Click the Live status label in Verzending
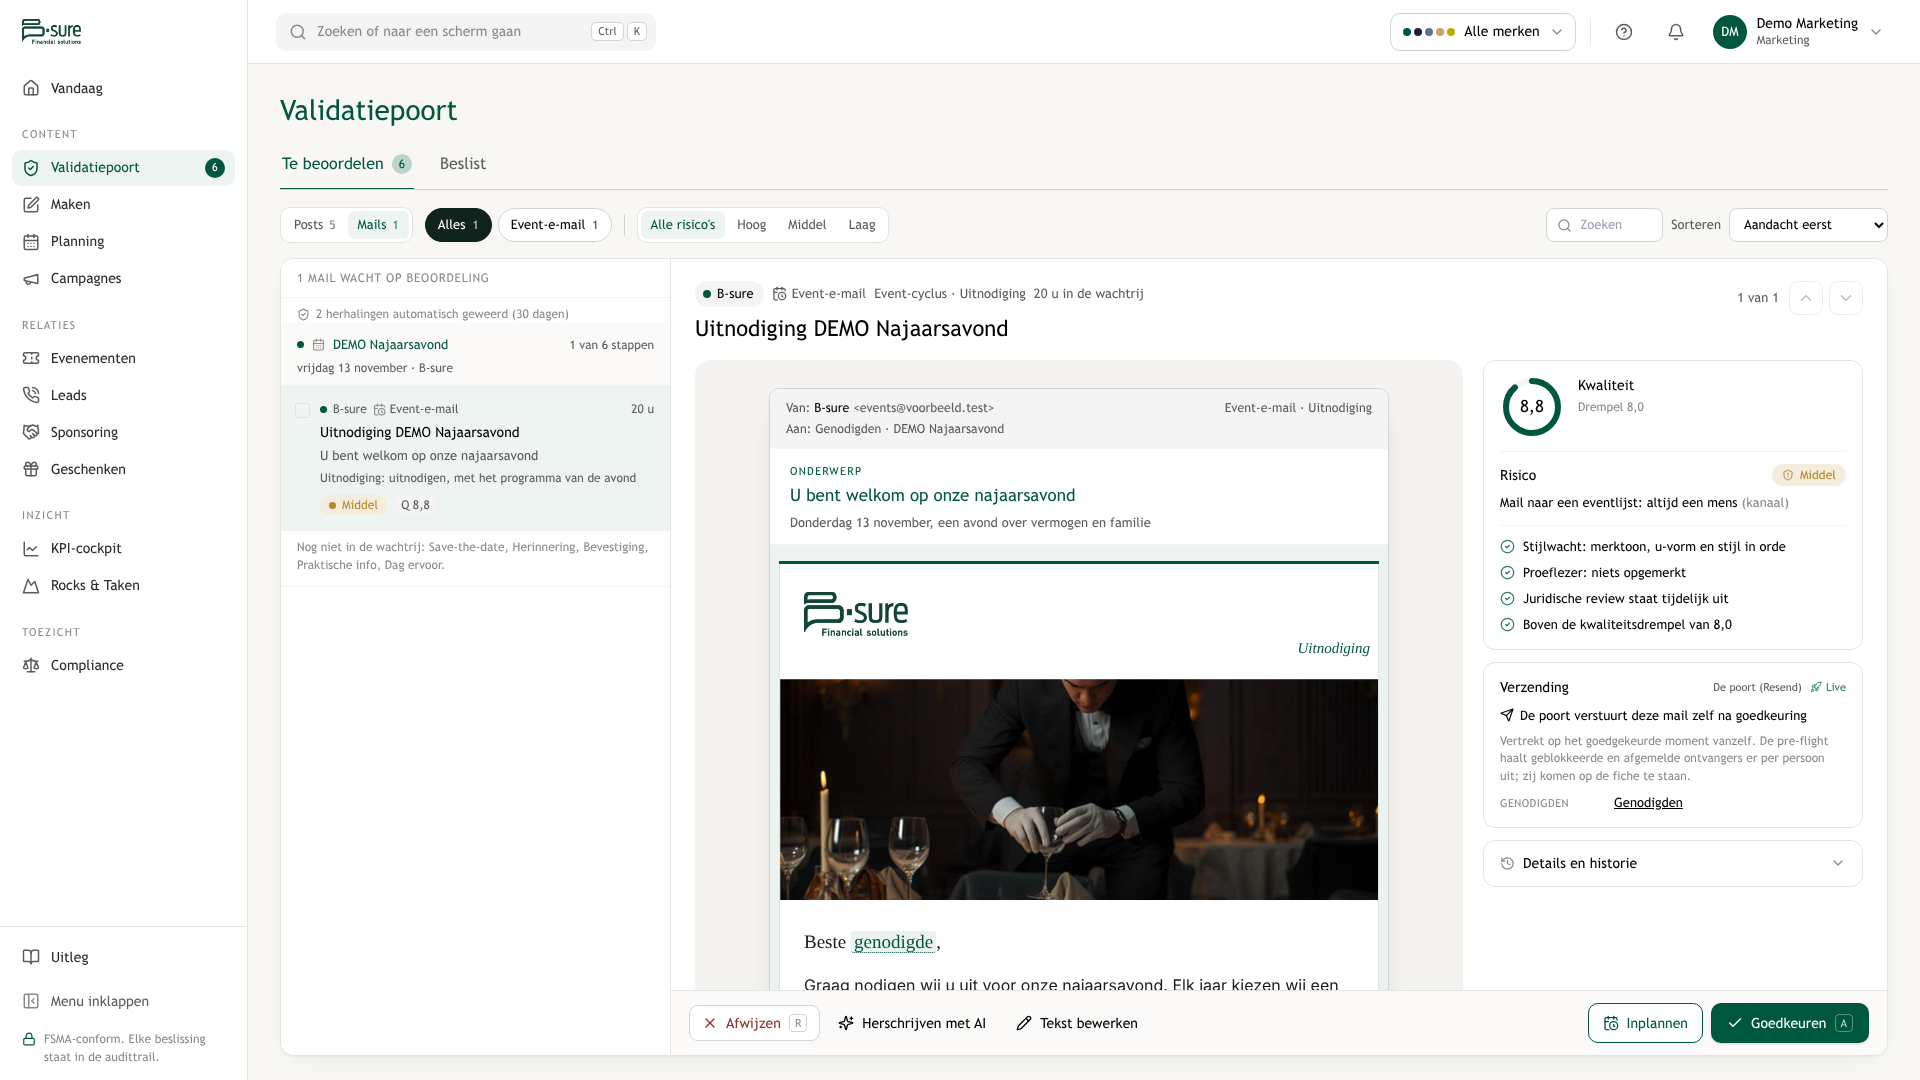This screenshot has height=1080, width=1920. click(1829, 687)
